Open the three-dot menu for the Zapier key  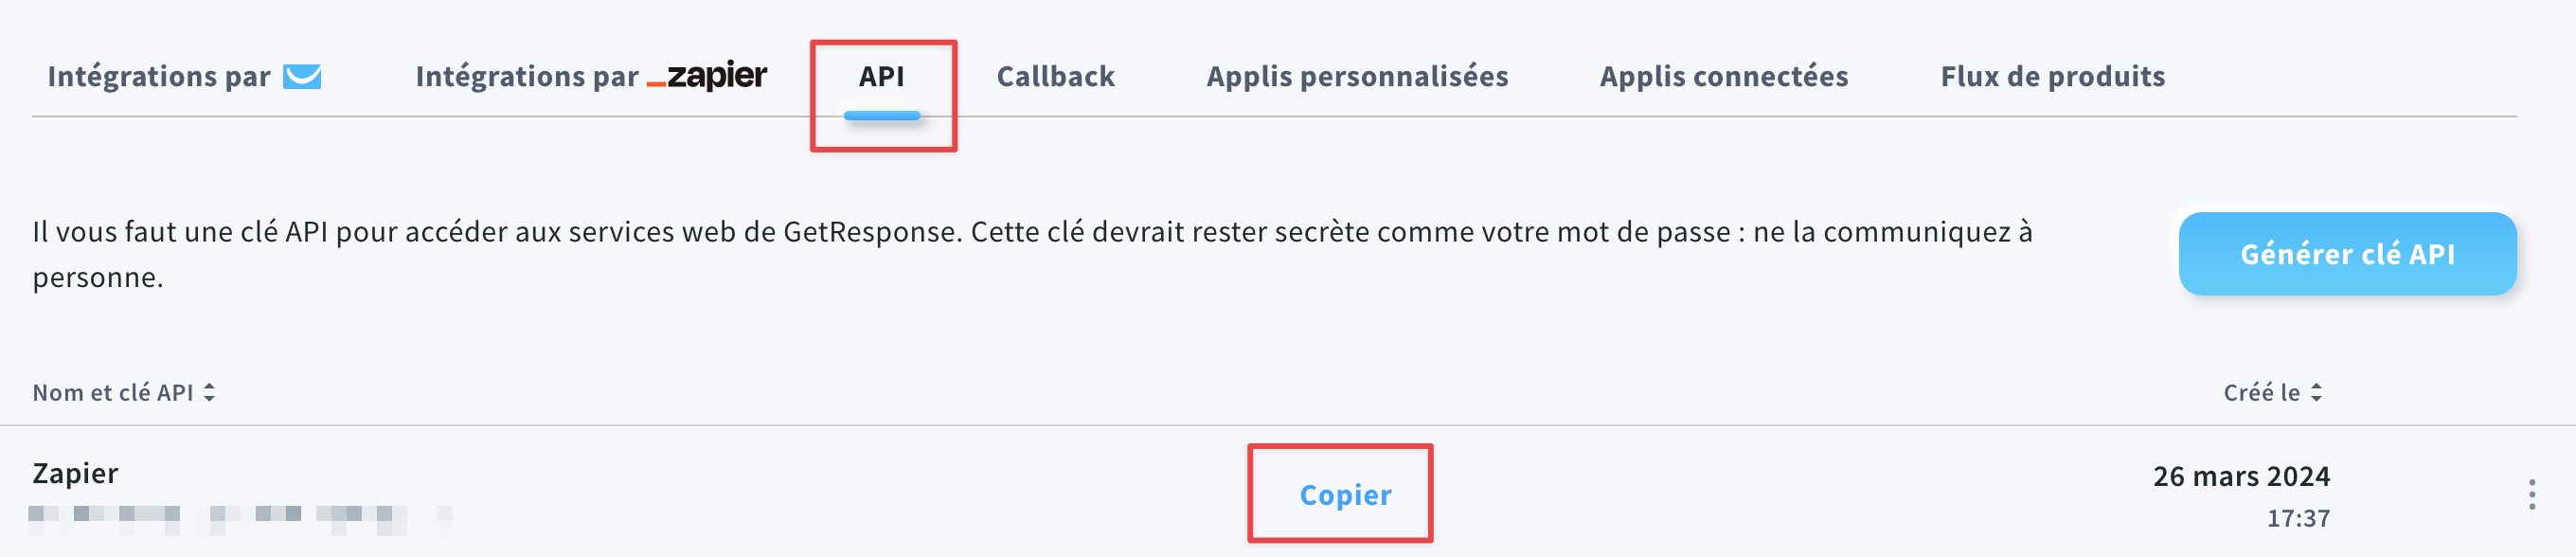coord(2532,494)
